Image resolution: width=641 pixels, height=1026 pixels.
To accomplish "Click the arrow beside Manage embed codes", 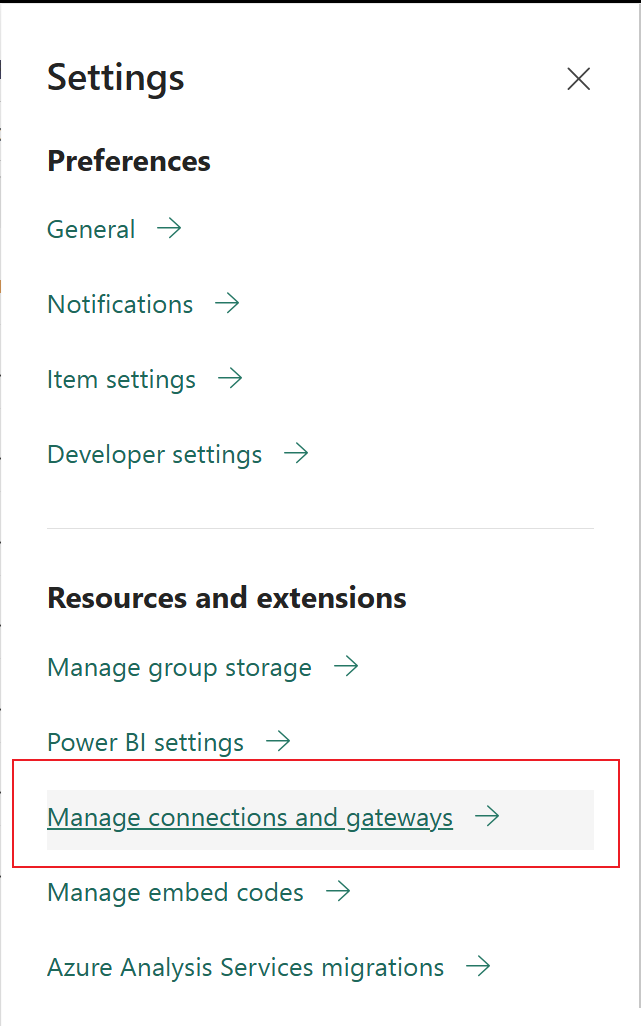I will 338,892.
